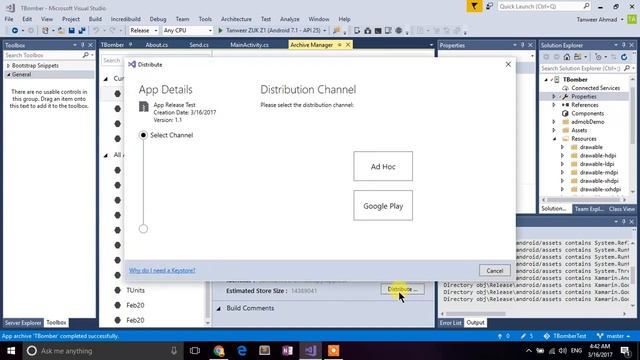Open the Any CPU platform dropdown
The height and width of the screenshot is (360, 640).
[187, 31]
